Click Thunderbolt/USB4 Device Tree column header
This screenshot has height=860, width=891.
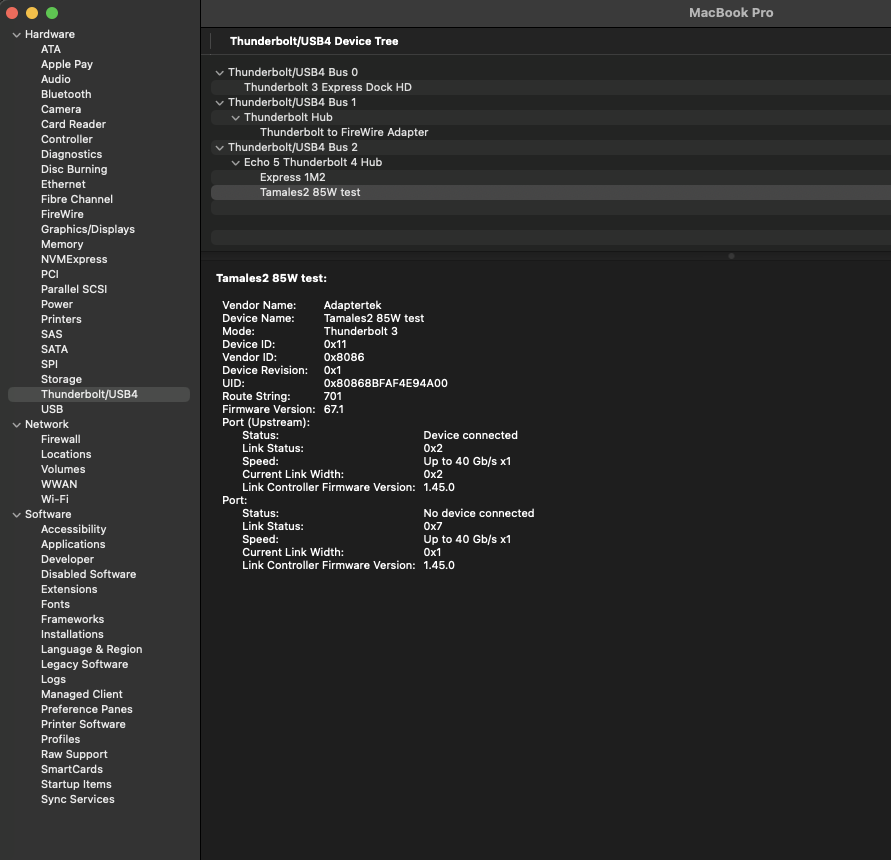314,41
